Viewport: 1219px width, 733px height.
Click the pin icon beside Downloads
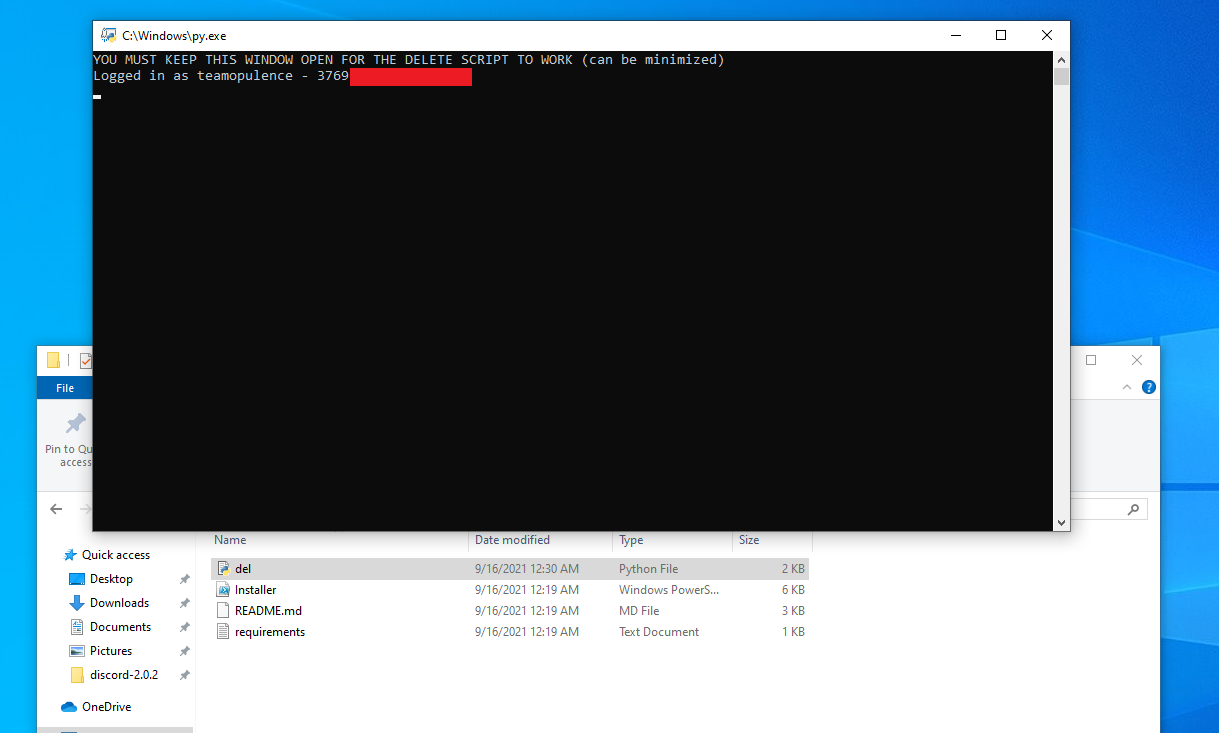click(184, 603)
